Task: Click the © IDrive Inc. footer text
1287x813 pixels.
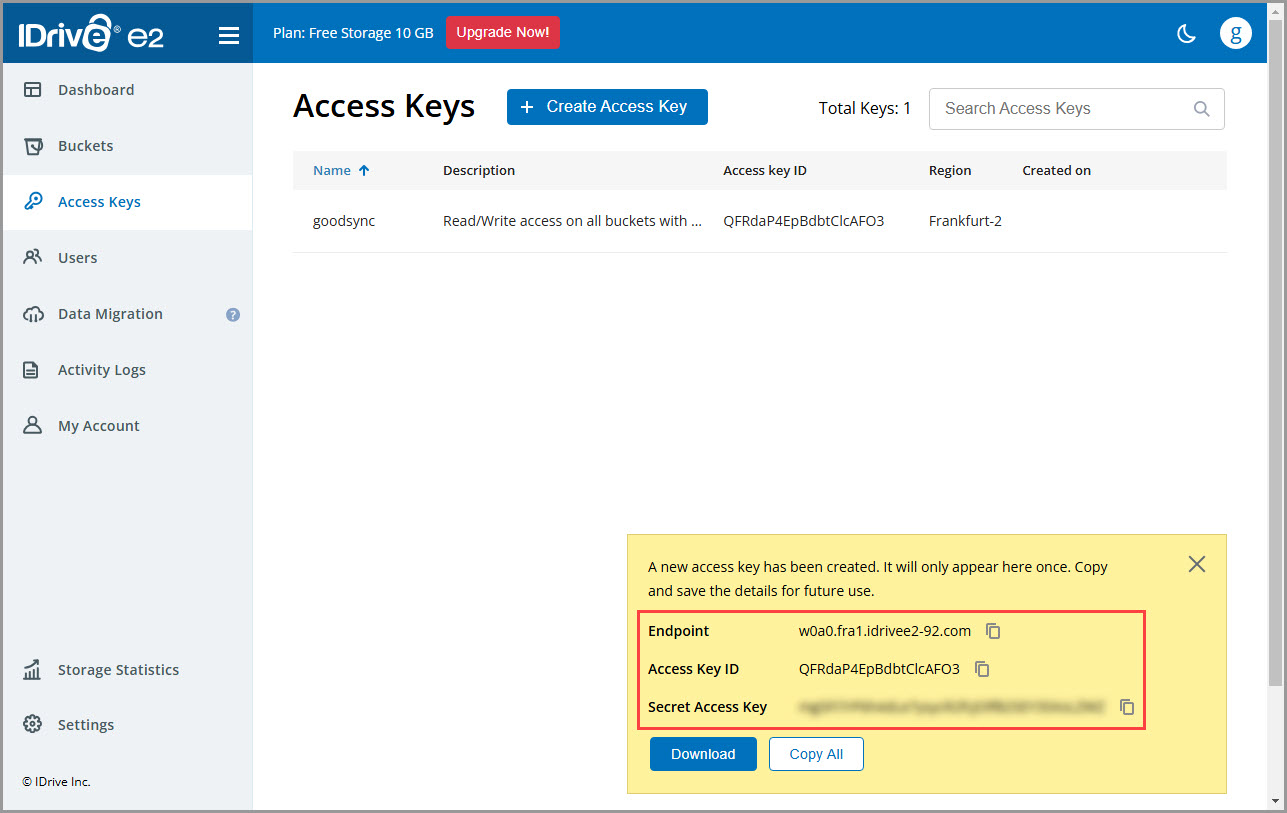Action: (57, 782)
